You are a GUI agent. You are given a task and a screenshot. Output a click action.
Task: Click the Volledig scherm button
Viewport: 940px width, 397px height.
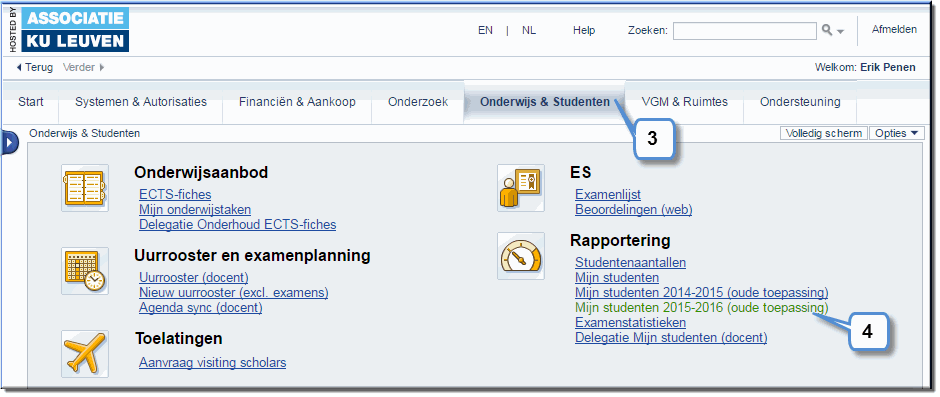click(x=824, y=133)
